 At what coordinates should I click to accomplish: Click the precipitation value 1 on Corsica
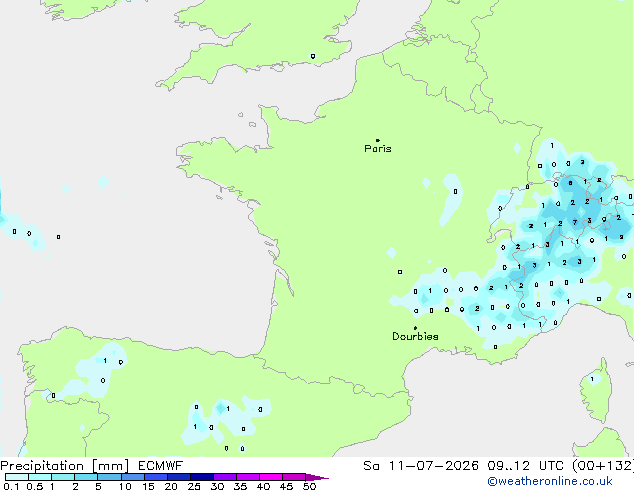pyautogui.click(x=592, y=379)
